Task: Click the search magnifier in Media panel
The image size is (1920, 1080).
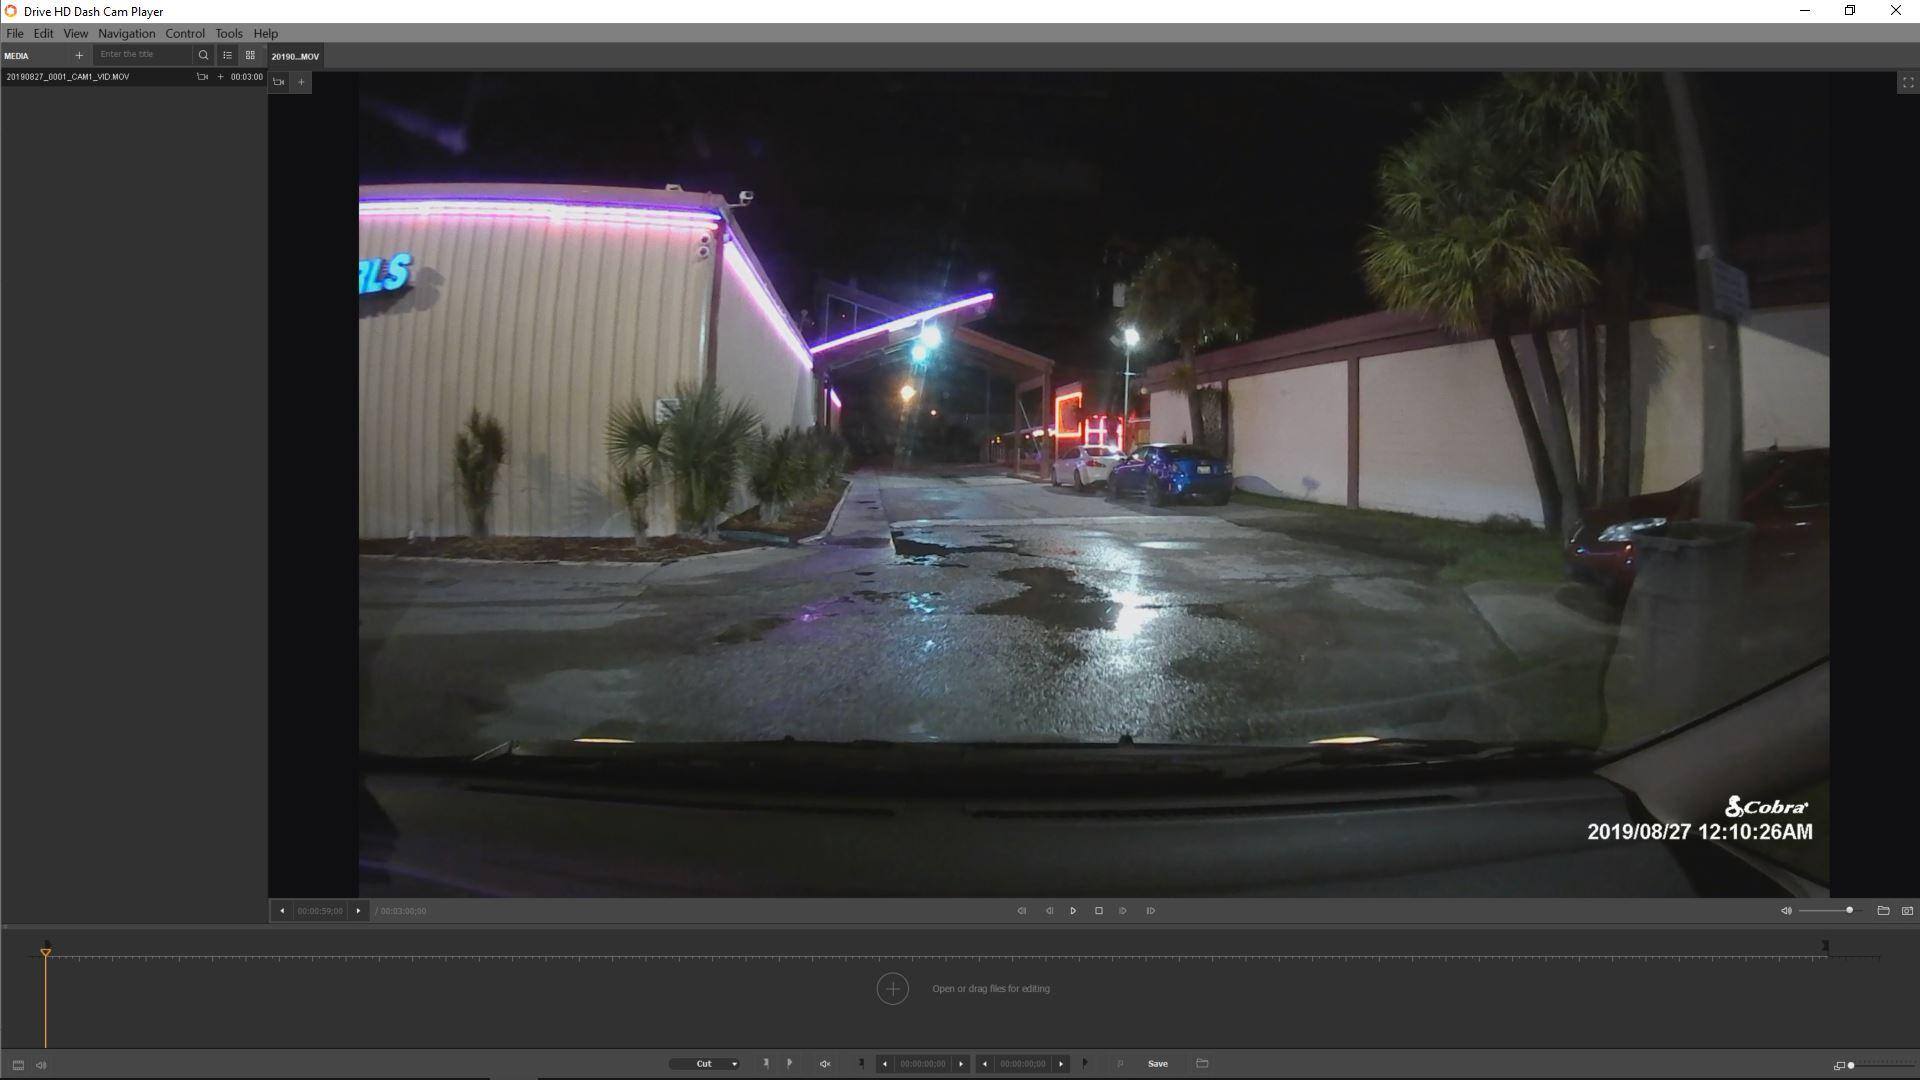Action: point(203,55)
